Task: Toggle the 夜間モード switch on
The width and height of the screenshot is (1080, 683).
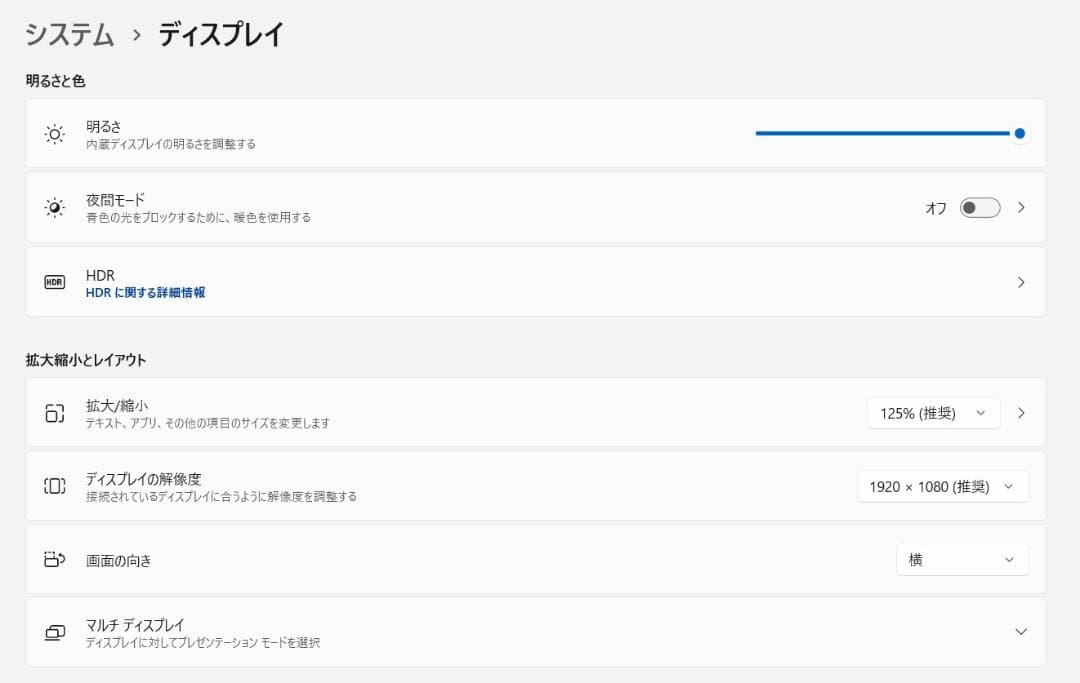Action: point(978,207)
